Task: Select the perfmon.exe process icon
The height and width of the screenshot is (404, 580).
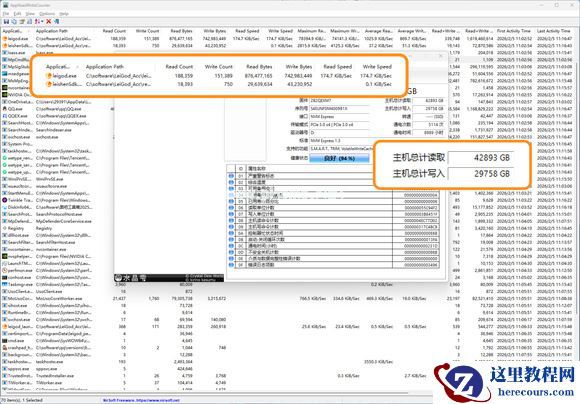Action: pyautogui.click(x=5, y=270)
